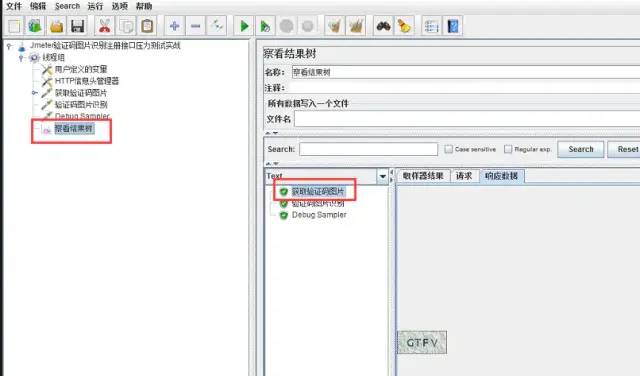Switch to the 响应数据 tab
The width and height of the screenshot is (640, 376).
(501, 176)
